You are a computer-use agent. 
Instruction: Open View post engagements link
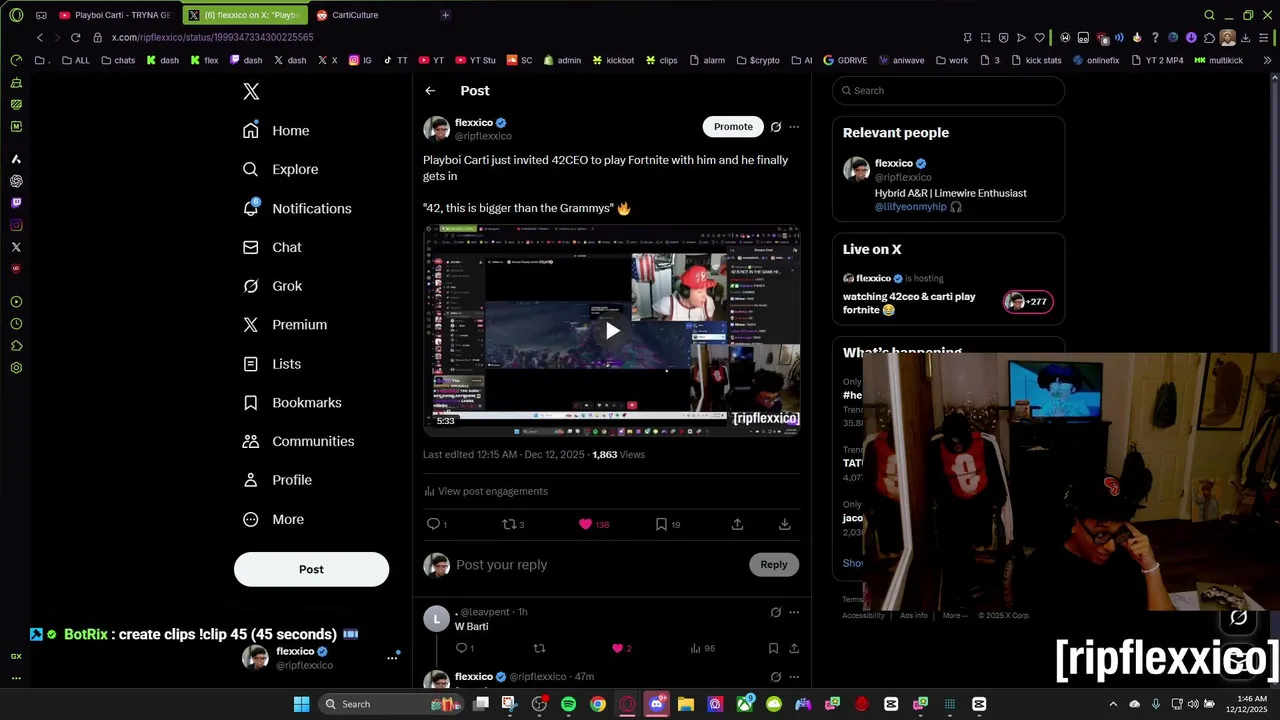pyautogui.click(x=486, y=491)
